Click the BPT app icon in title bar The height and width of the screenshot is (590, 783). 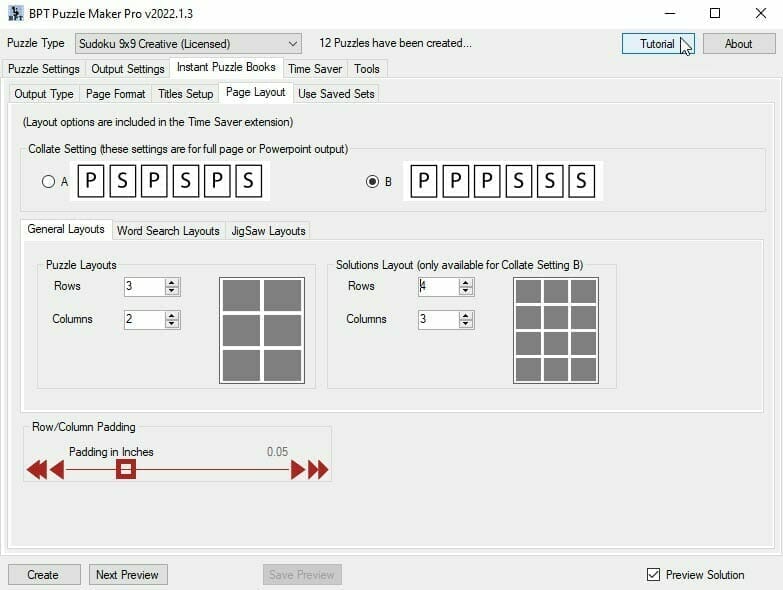coord(16,13)
